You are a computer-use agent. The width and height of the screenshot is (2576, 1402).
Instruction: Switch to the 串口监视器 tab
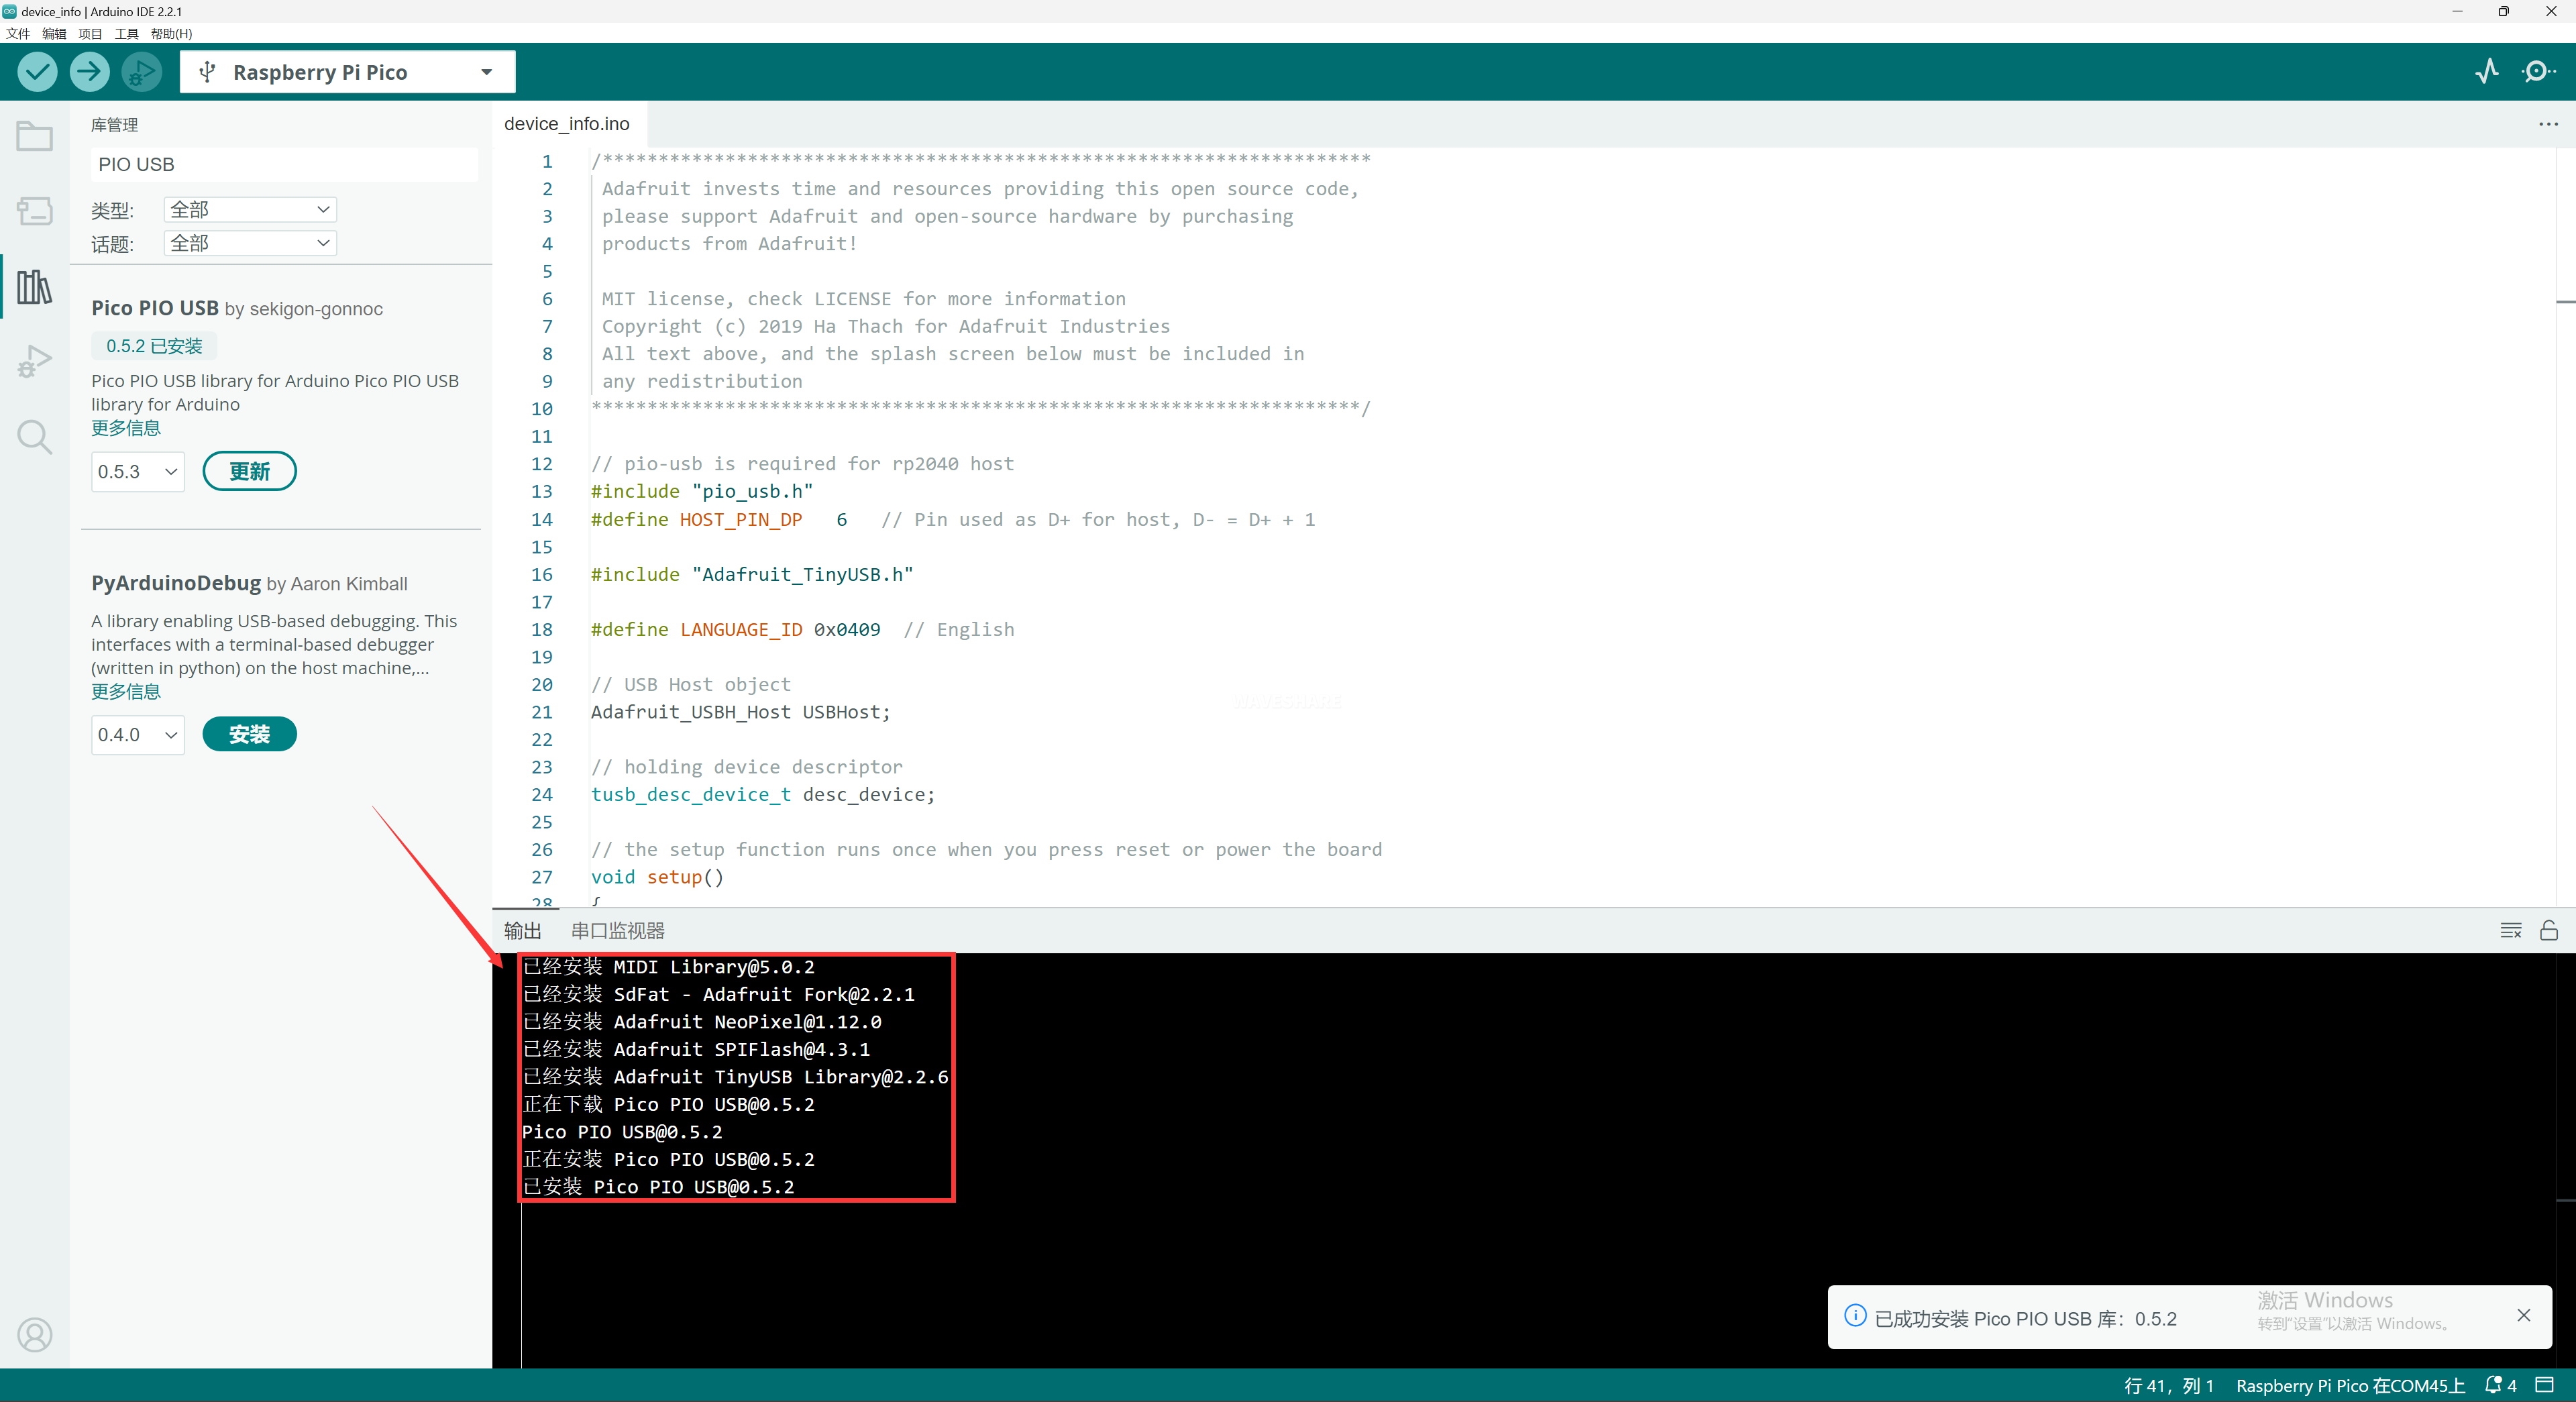pos(617,931)
